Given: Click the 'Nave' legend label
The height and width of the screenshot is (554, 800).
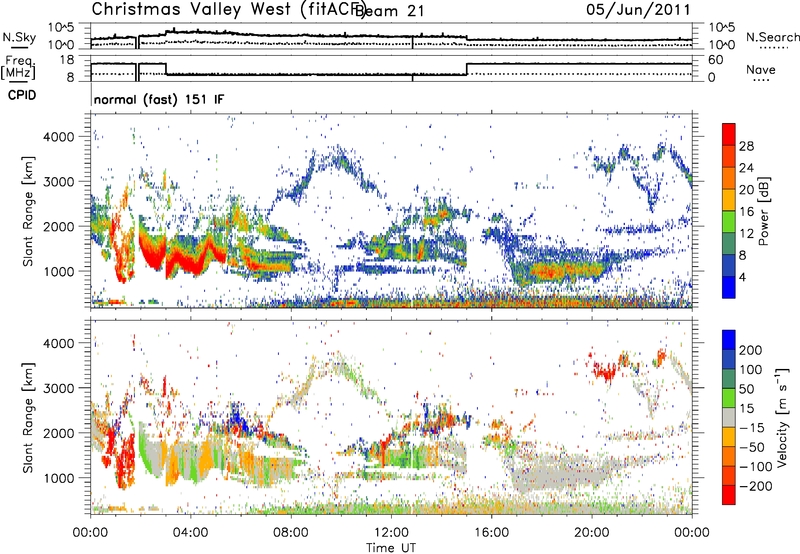Looking at the screenshot, I should (x=760, y=69).
